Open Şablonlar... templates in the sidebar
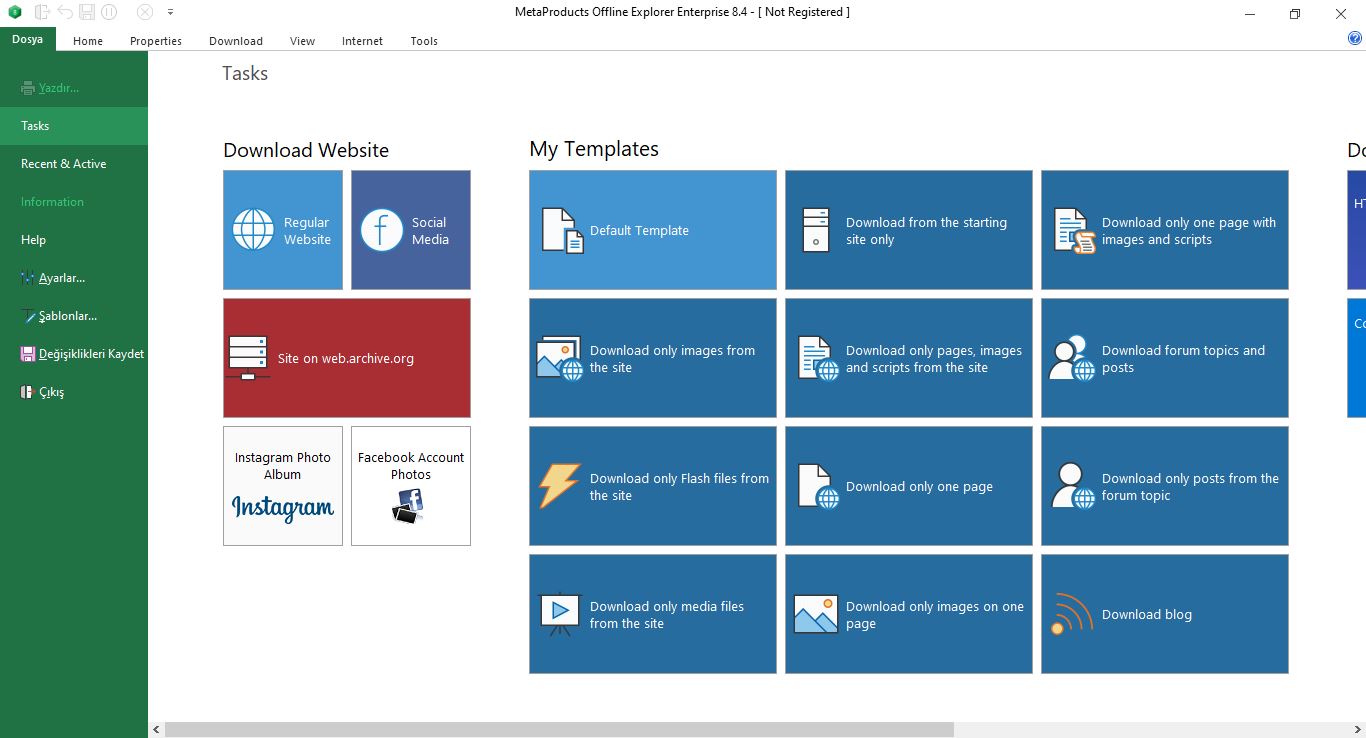 74,316
